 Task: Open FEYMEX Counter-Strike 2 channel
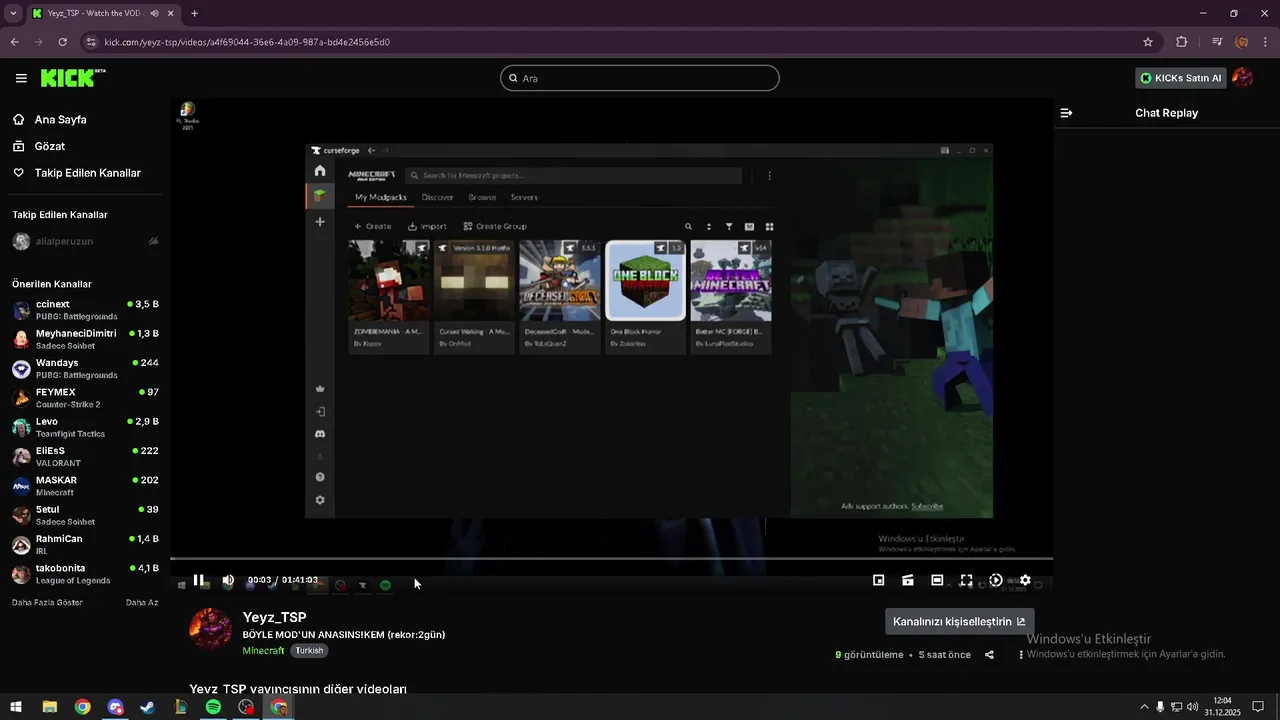85,398
